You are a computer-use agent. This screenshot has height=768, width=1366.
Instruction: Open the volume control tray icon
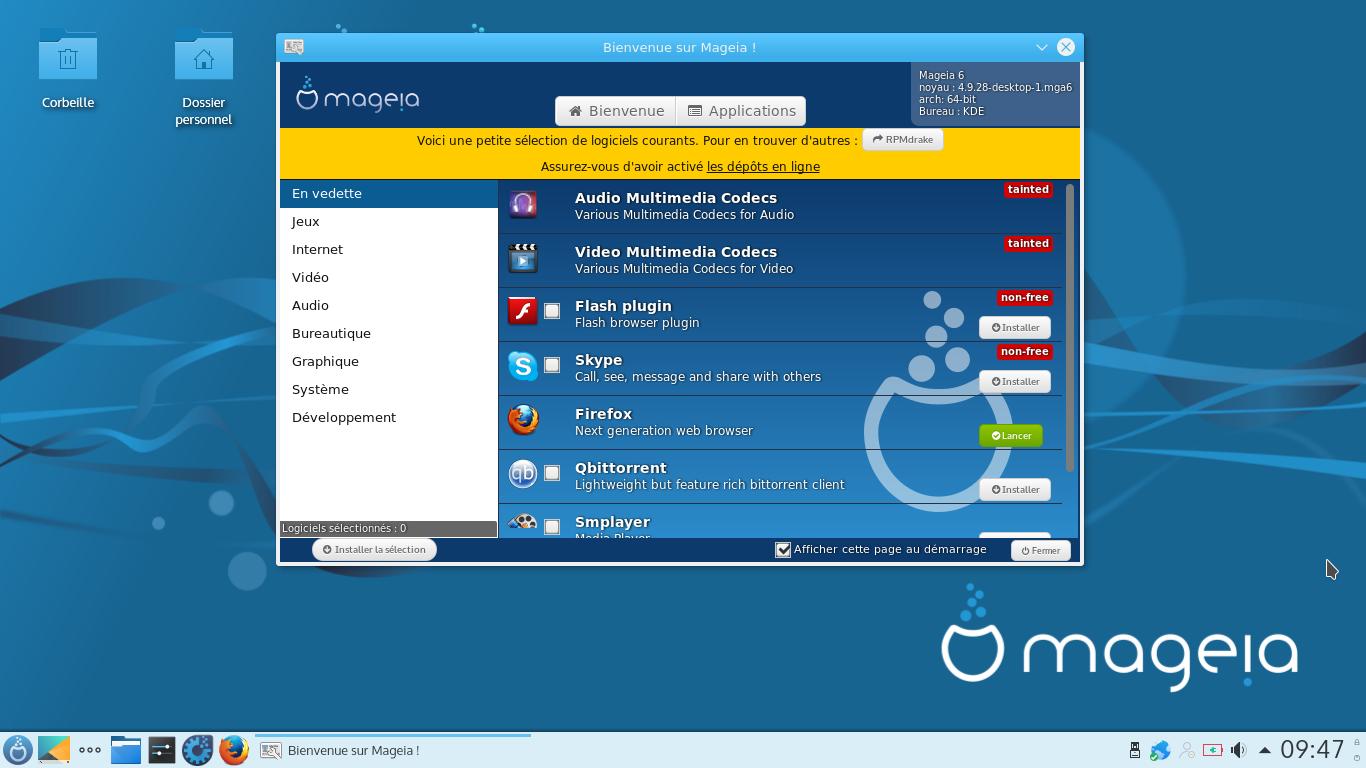[1239, 750]
